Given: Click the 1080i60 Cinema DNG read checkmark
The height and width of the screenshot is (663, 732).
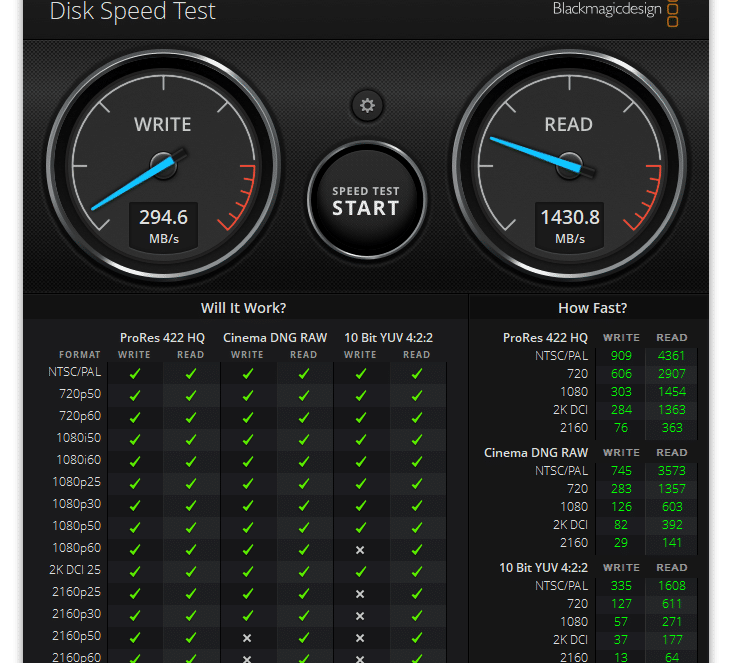Looking at the screenshot, I should pyautogui.click(x=304, y=461).
